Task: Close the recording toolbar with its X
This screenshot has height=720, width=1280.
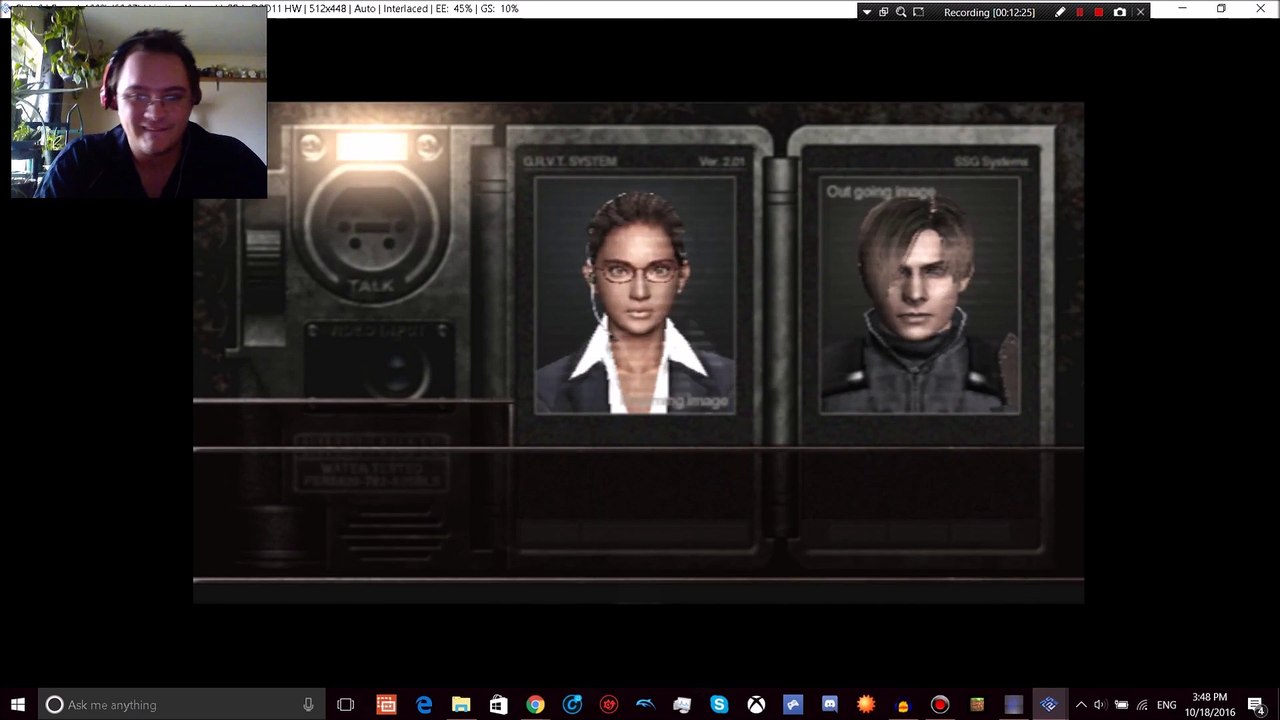Action: click(x=1140, y=12)
